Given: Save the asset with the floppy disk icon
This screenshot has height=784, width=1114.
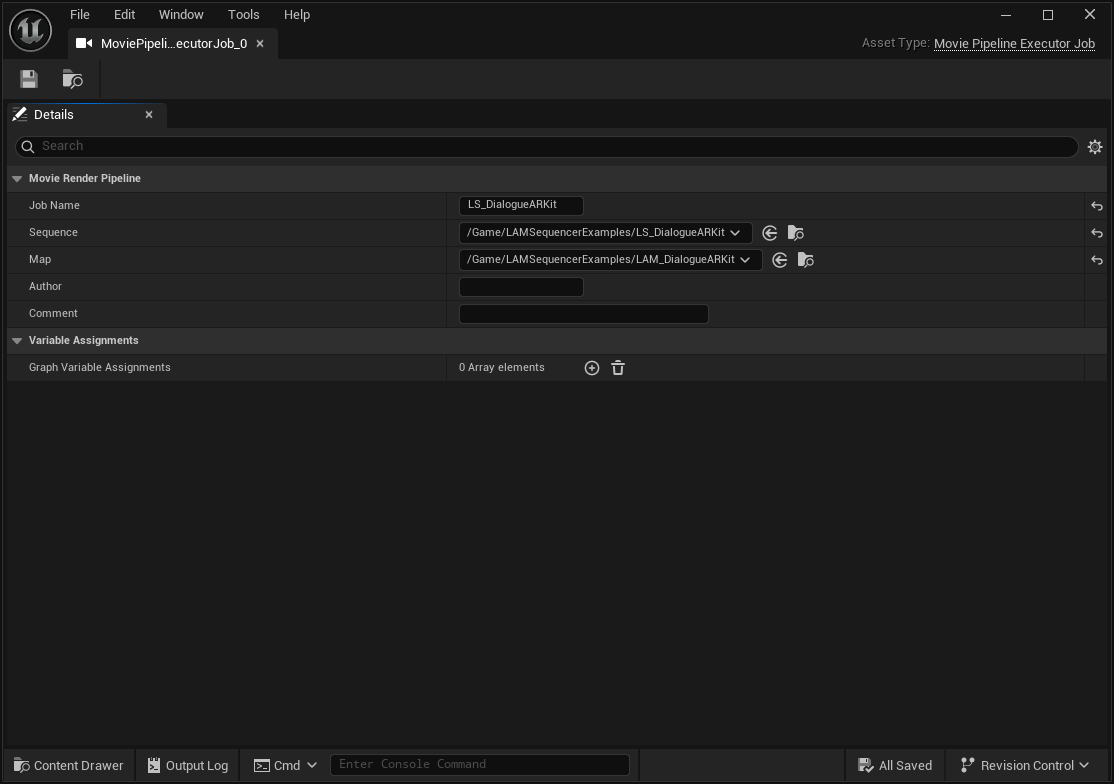Looking at the screenshot, I should (28, 79).
